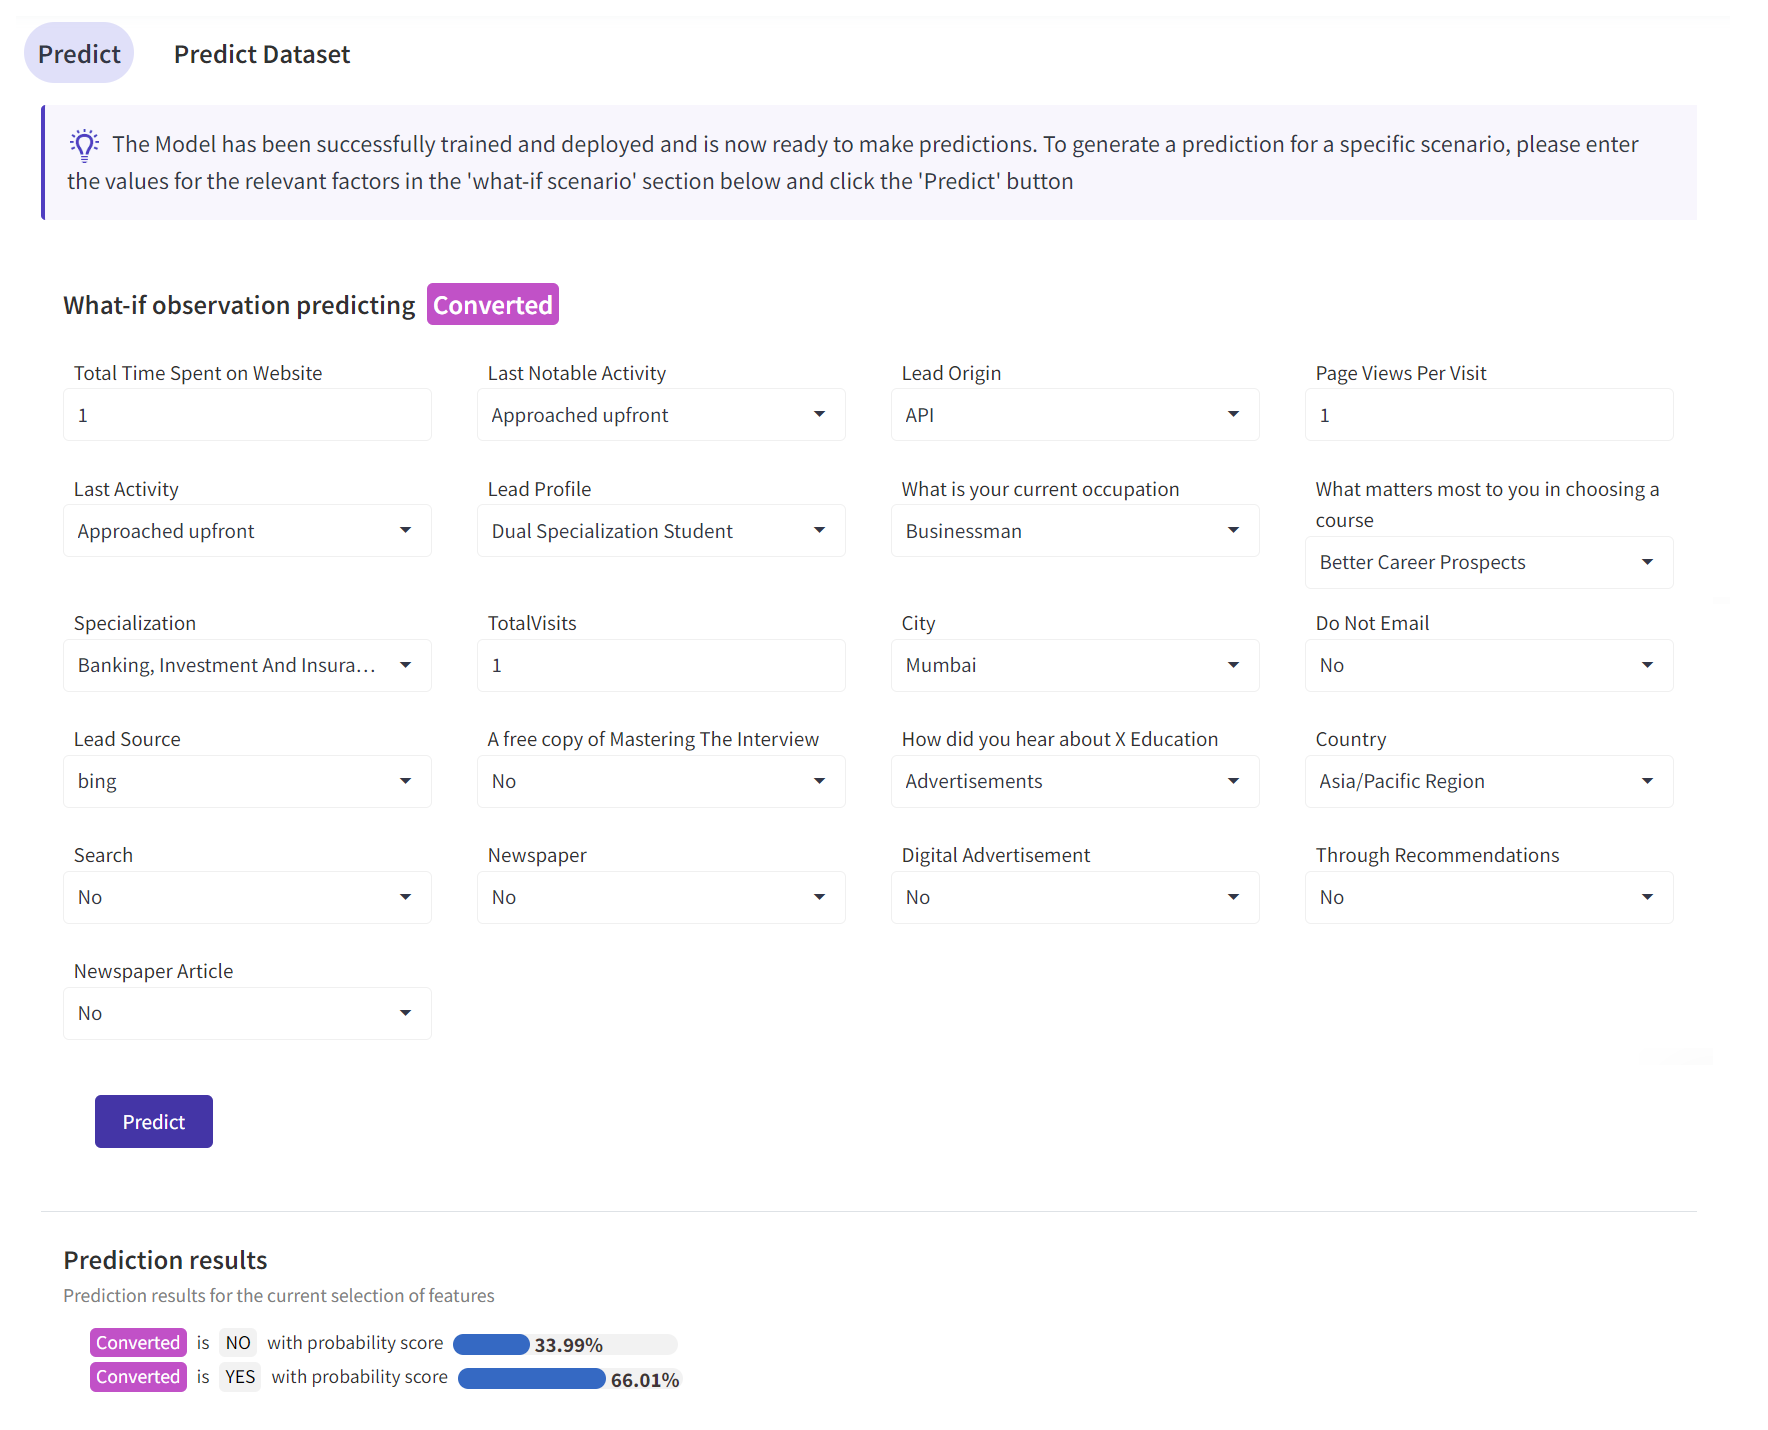Click the purple Predict button
Image resolution: width=1768 pixels, height=1430 pixels.
tap(153, 1121)
